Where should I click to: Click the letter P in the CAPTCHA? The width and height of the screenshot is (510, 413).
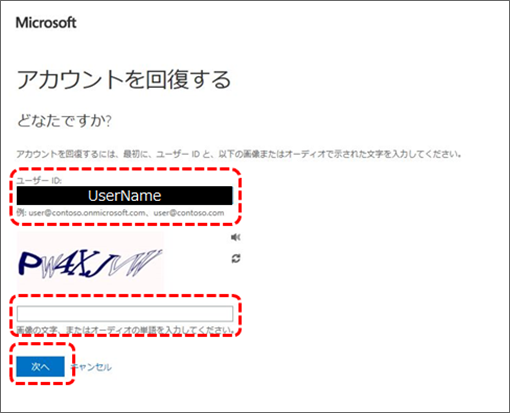(x=29, y=264)
